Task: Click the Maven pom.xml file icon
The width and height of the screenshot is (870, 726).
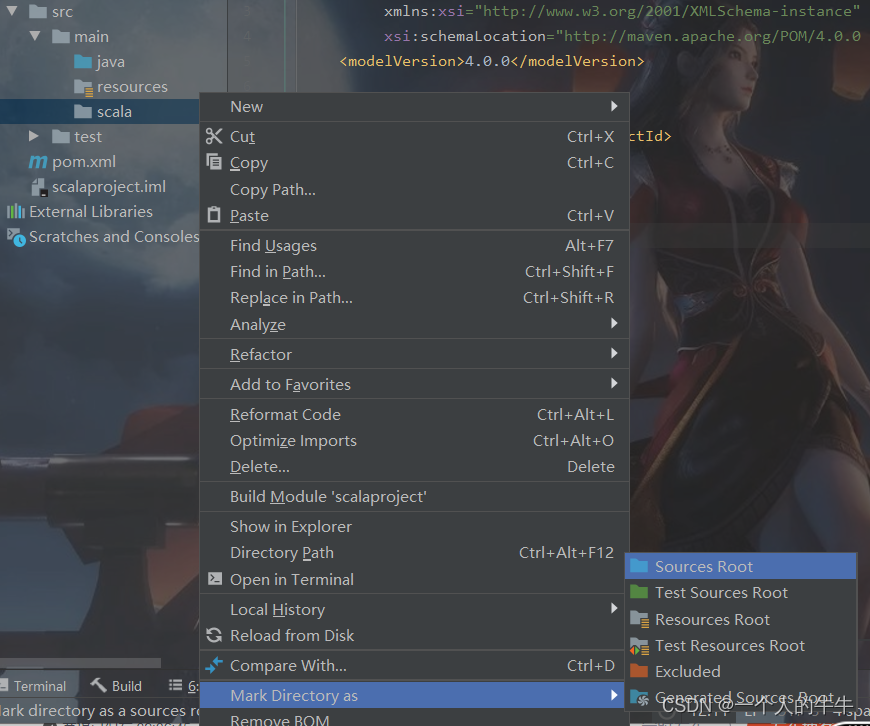Action: 38,162
